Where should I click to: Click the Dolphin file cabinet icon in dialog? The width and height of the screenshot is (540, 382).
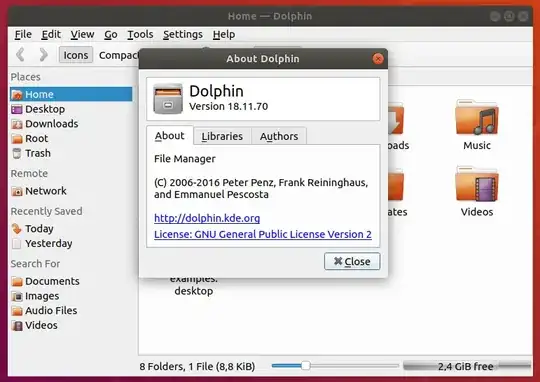point(168,99)
